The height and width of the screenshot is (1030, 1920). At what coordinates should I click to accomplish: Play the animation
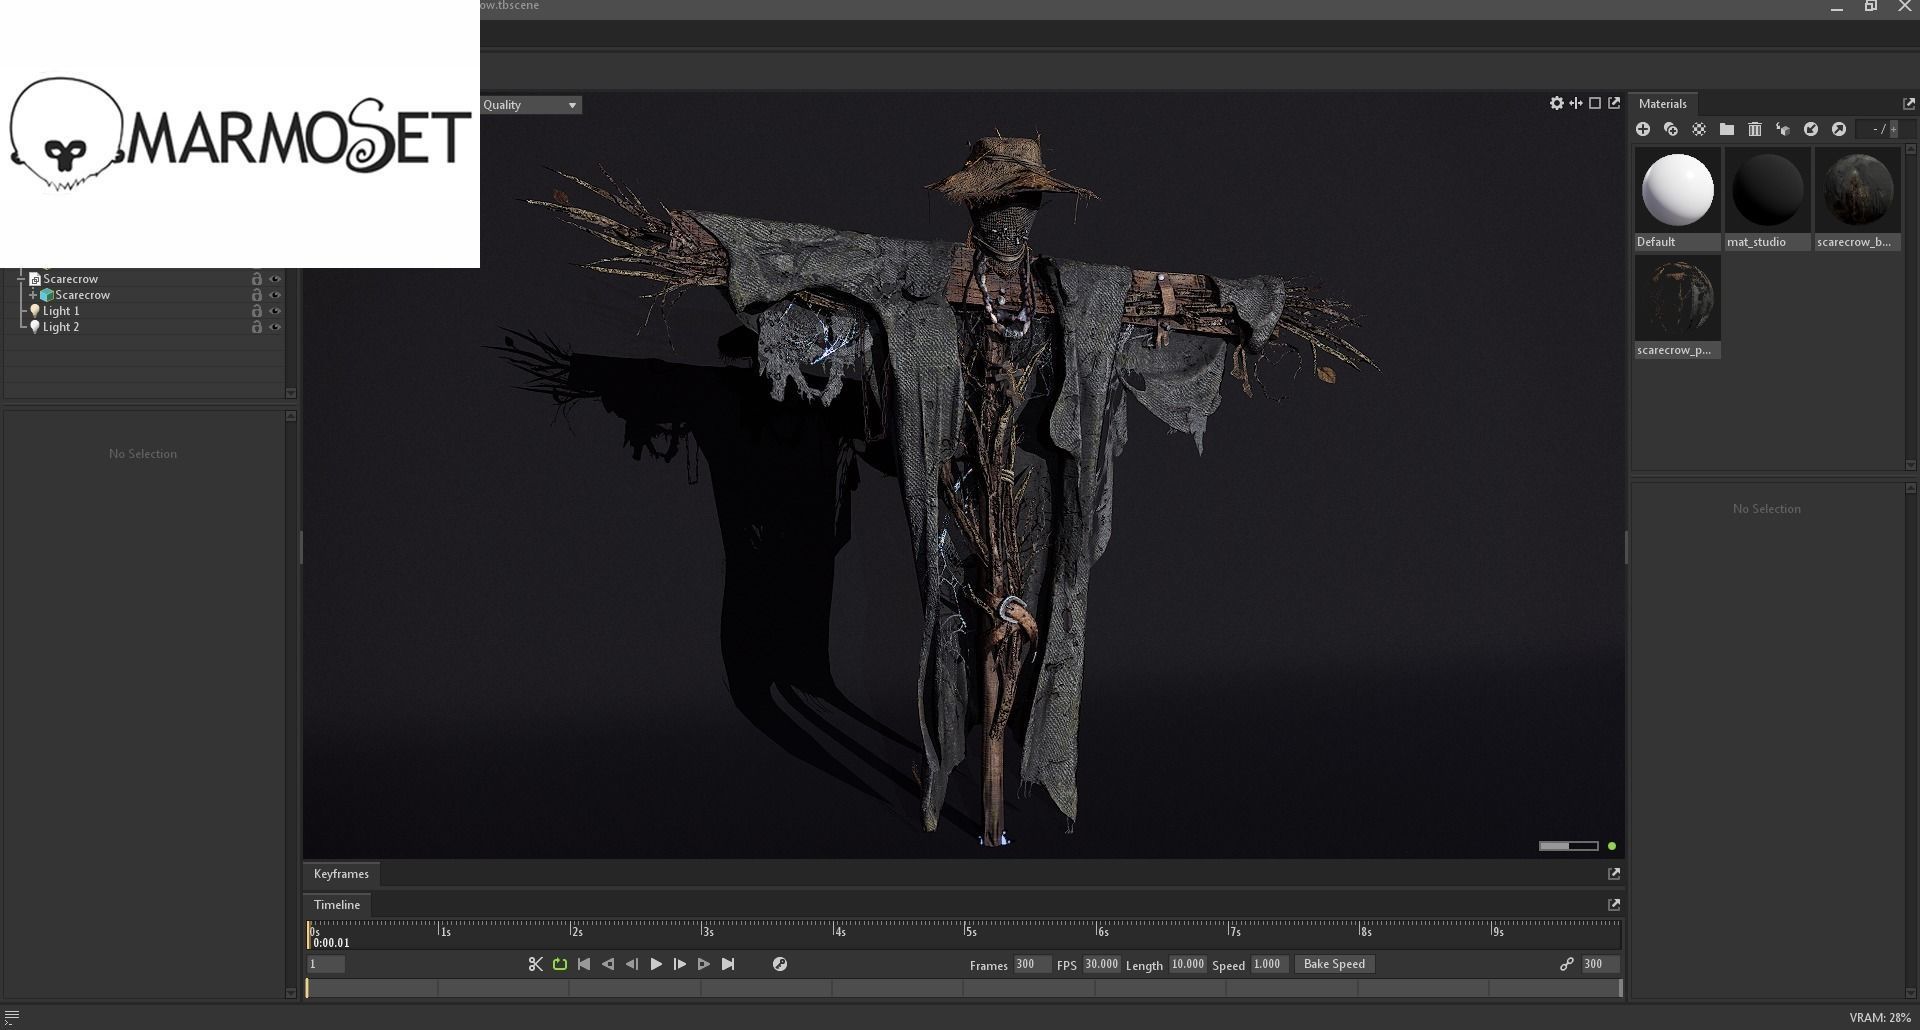[x=656, y=964]
